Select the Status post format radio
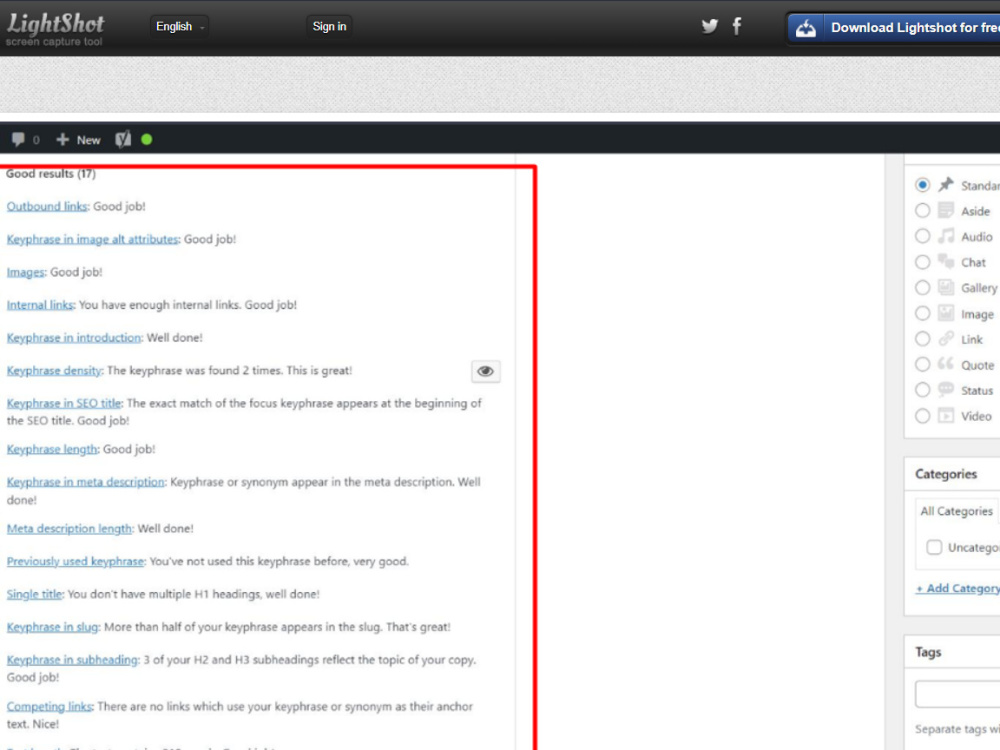 click(x=922, y=390)
